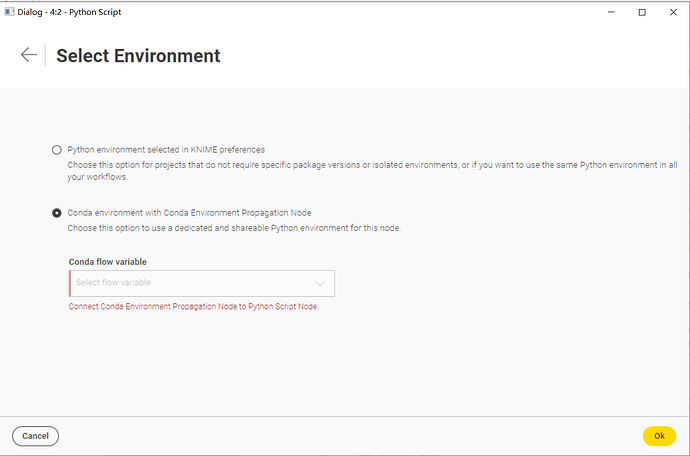Viewport: 690px width, 456px height.
Task: Select the Conda Environment Propagation Node radio button
Action: [57, 213]
